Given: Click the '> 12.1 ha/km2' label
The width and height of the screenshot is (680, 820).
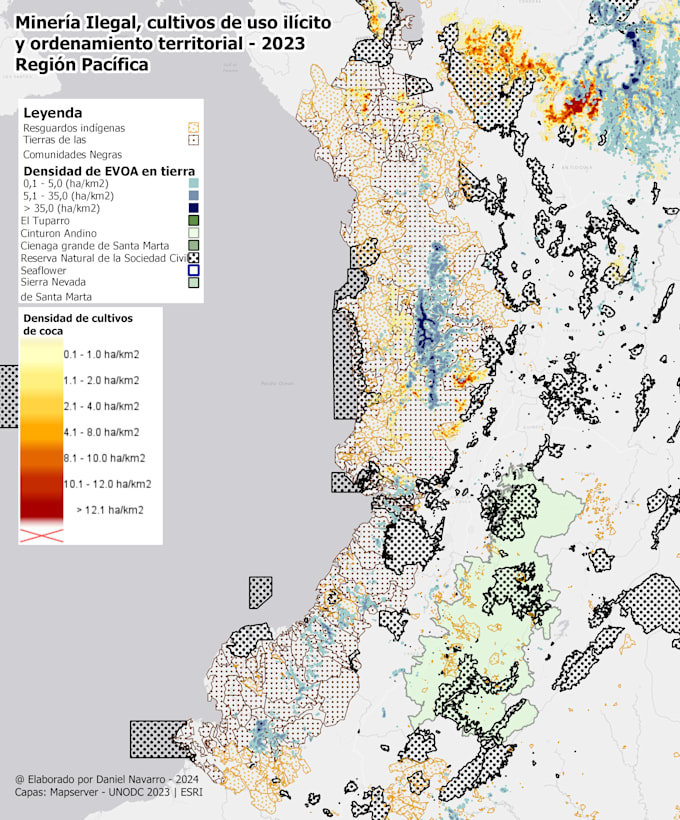Looking at the screenshot, I should tap(110, 510).
